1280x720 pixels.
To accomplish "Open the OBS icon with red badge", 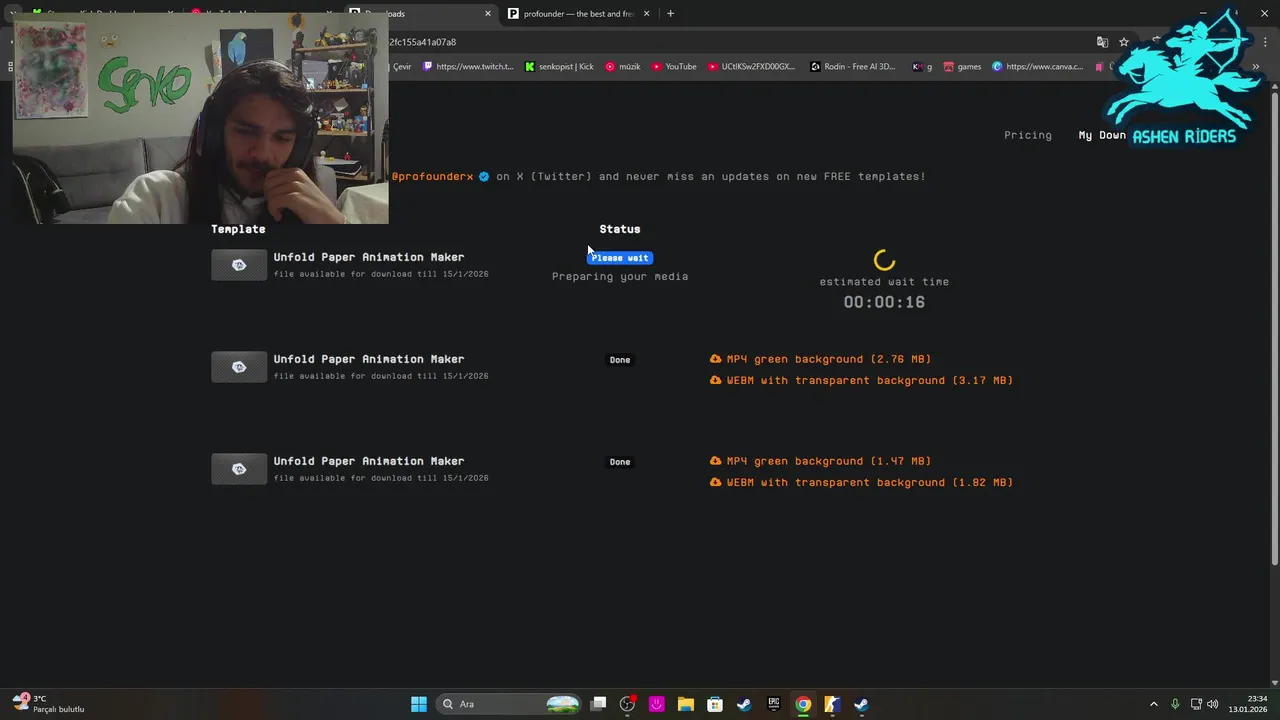I will point(627,704).
